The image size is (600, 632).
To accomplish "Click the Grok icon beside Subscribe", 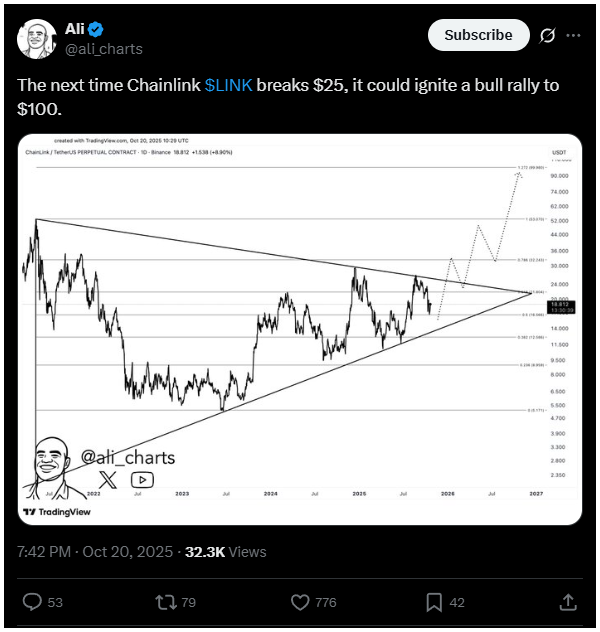I will 547,35.
